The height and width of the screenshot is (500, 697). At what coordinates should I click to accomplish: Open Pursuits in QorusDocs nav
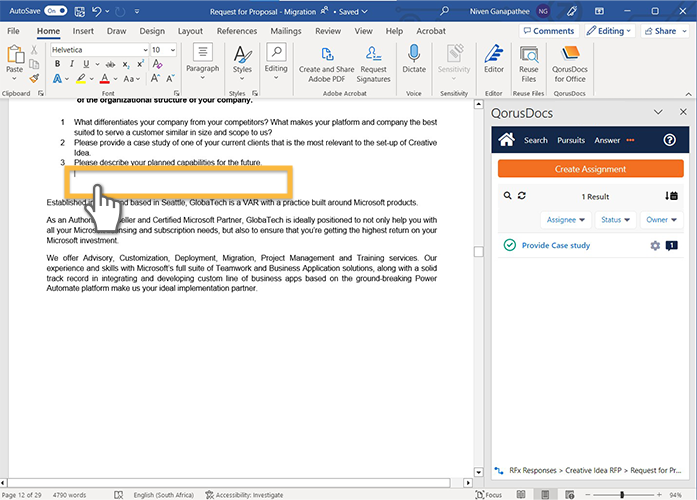[x=571, y=140]
